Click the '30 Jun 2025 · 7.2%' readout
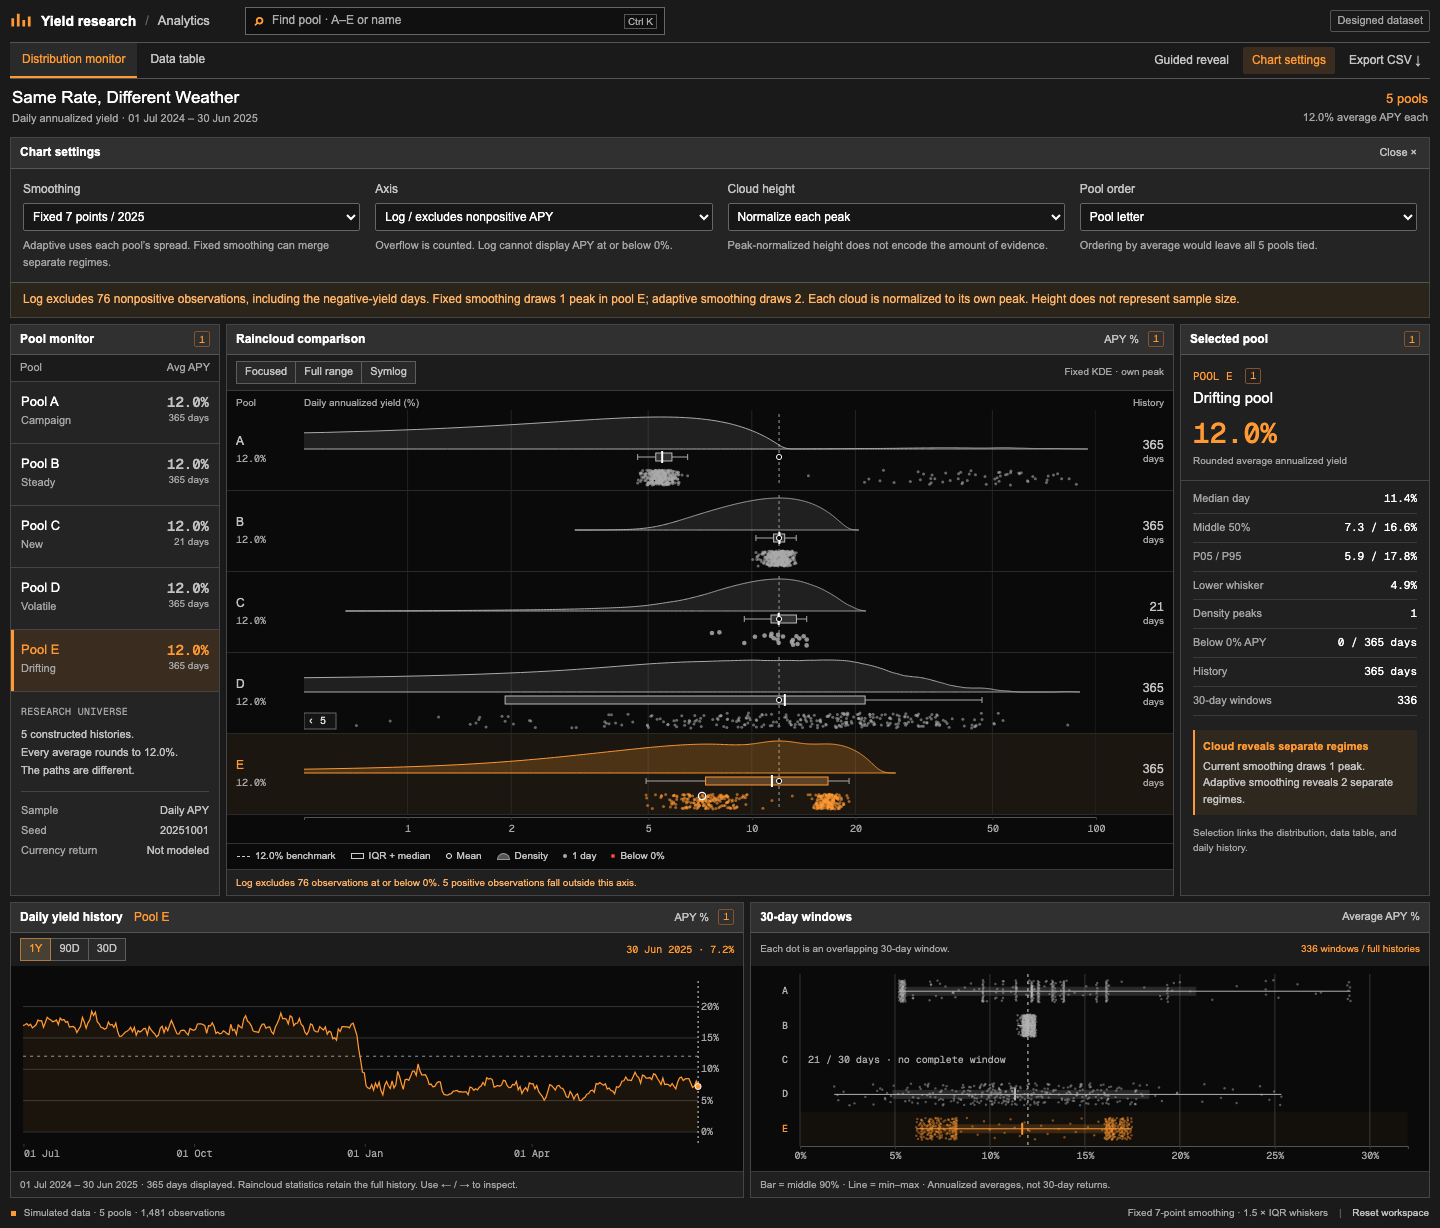Viewport: 1440px width, 1228px height. coord(680,950)
